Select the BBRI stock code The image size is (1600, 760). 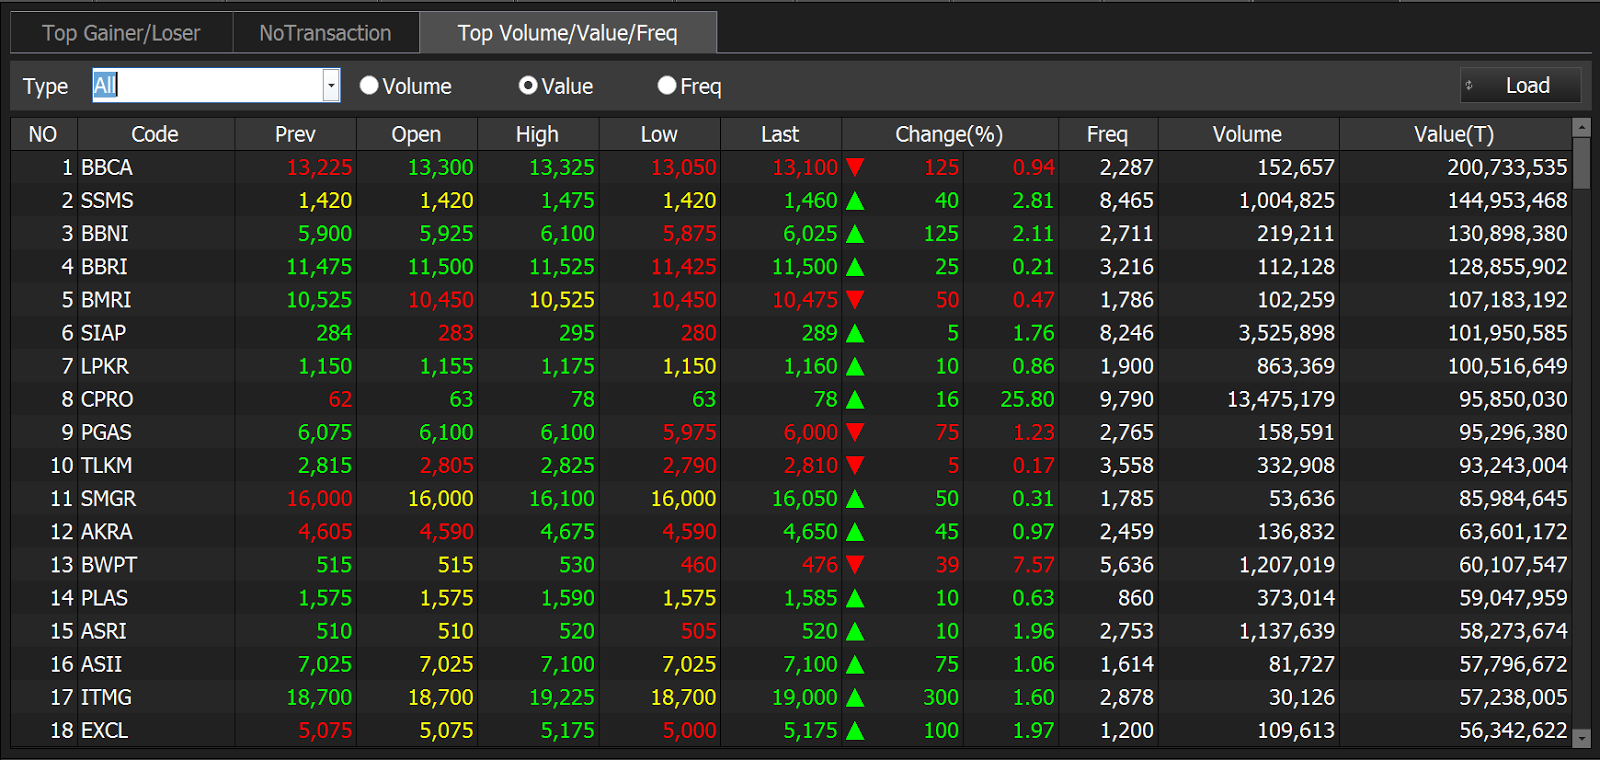pyautogui.click(x=104, y=266)
